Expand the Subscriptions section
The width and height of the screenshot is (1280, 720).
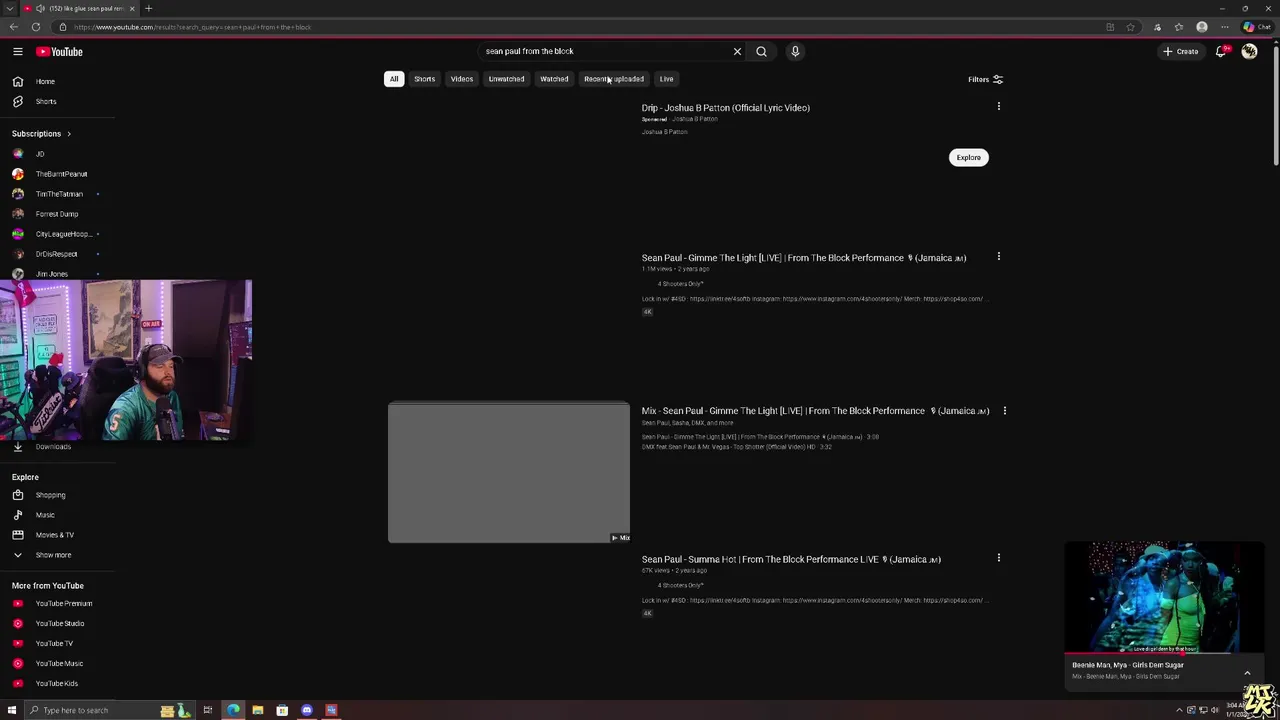tap(42, 133)
